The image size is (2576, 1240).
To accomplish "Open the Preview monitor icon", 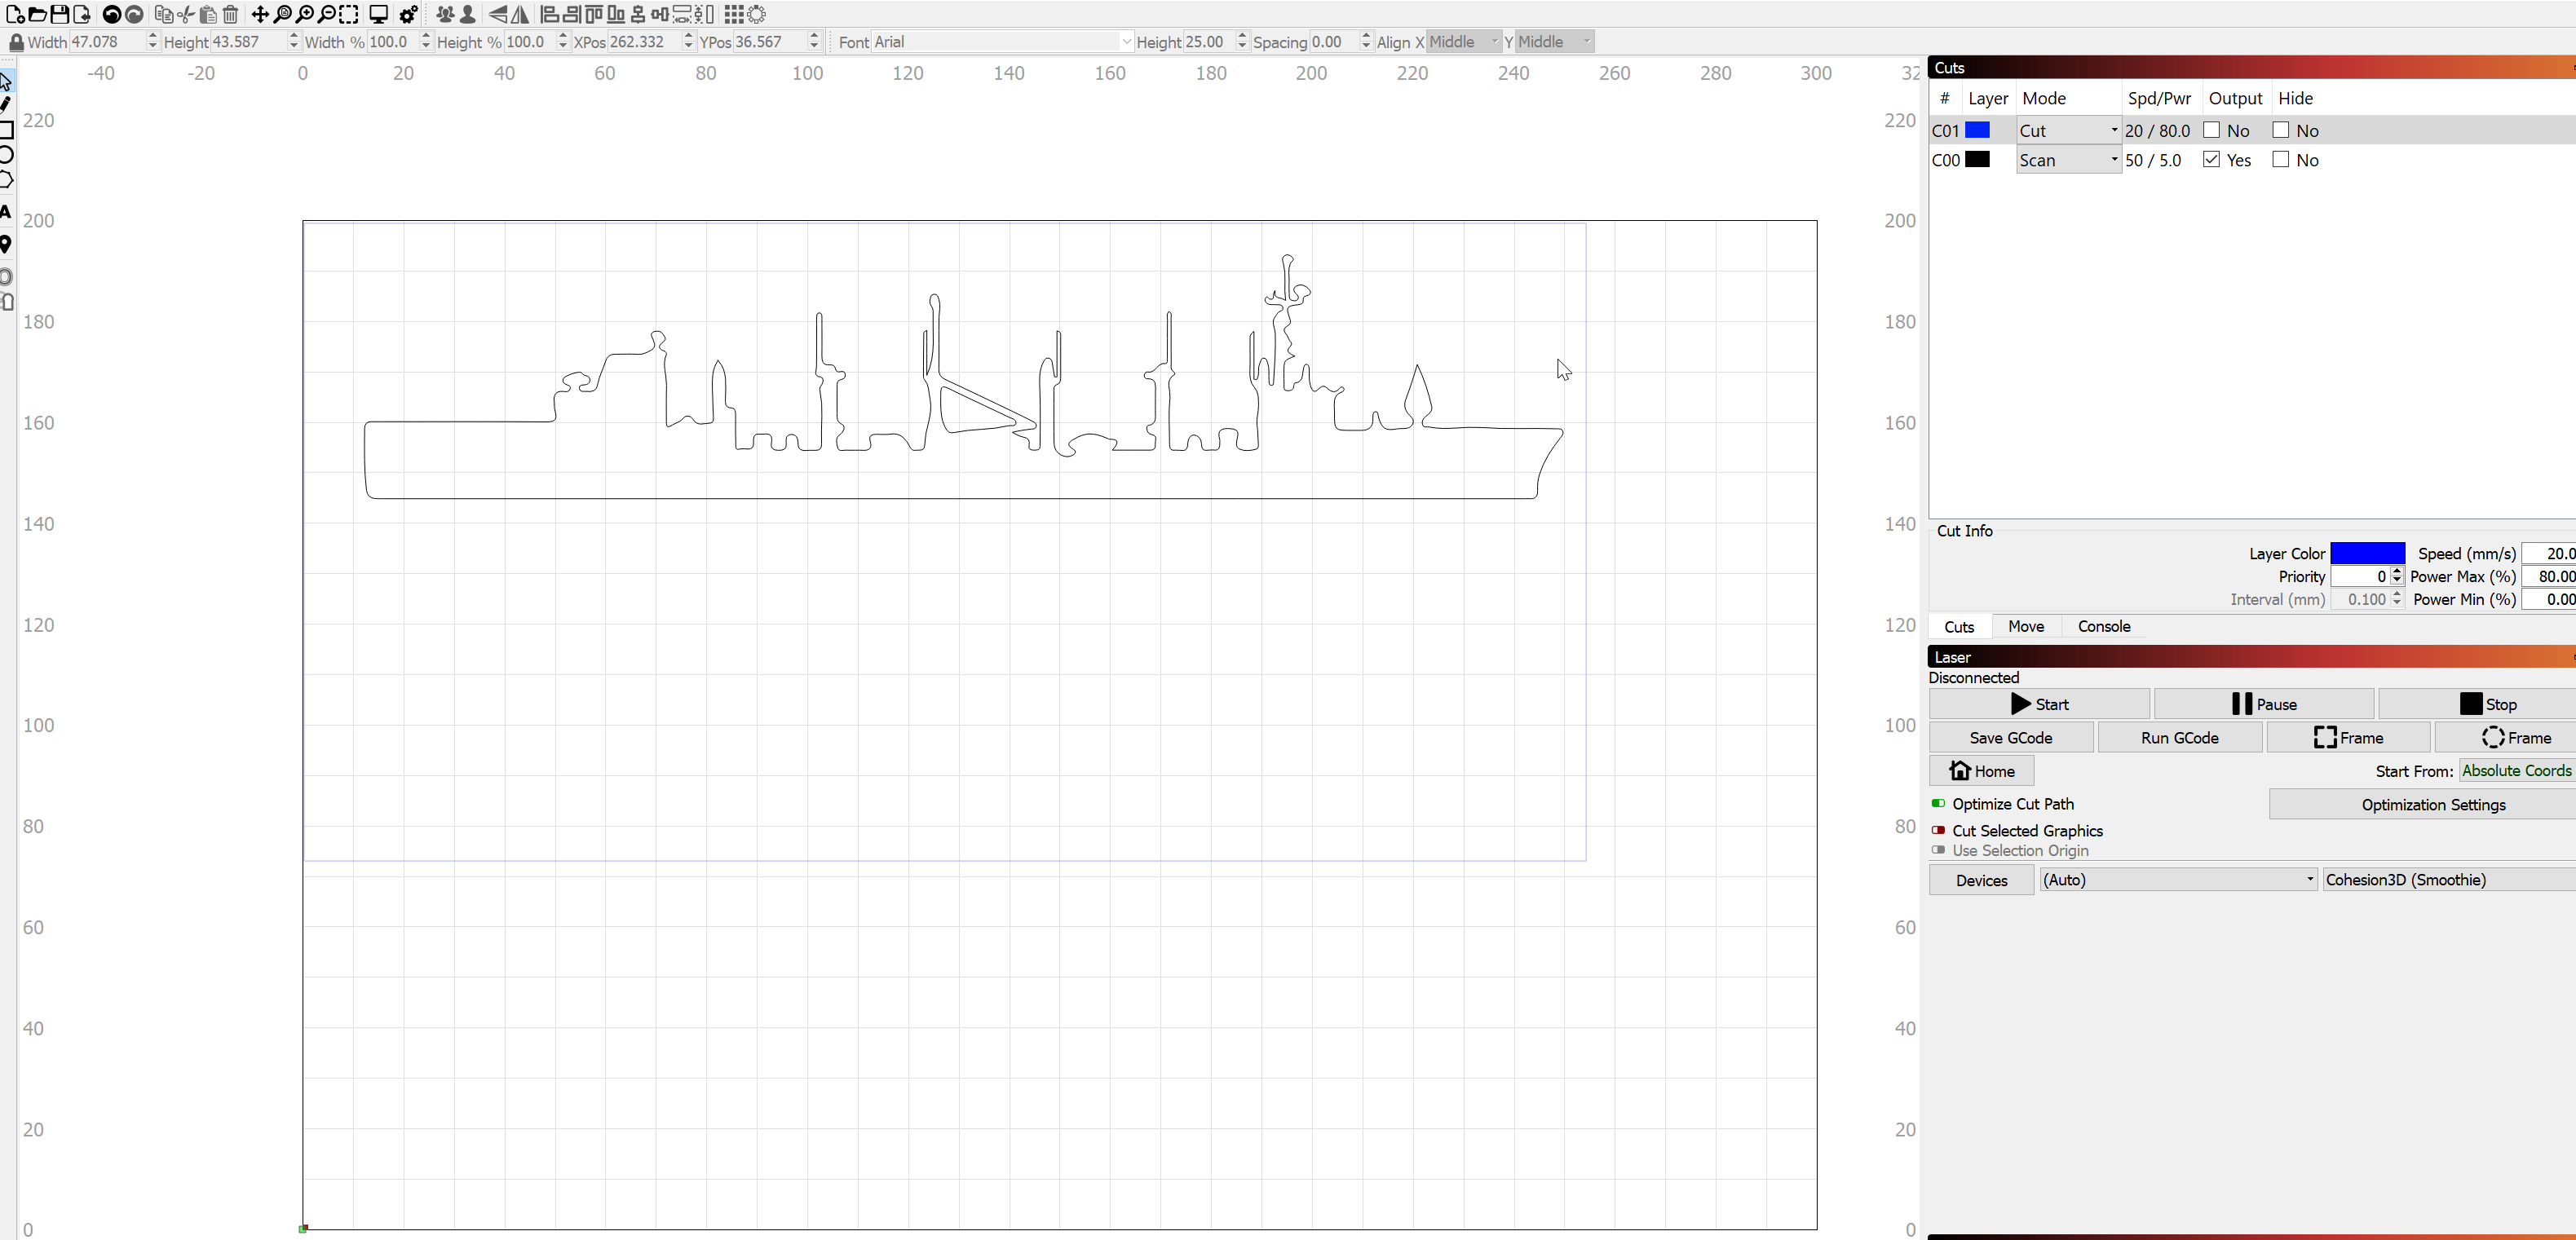I will tap(379, 14).
